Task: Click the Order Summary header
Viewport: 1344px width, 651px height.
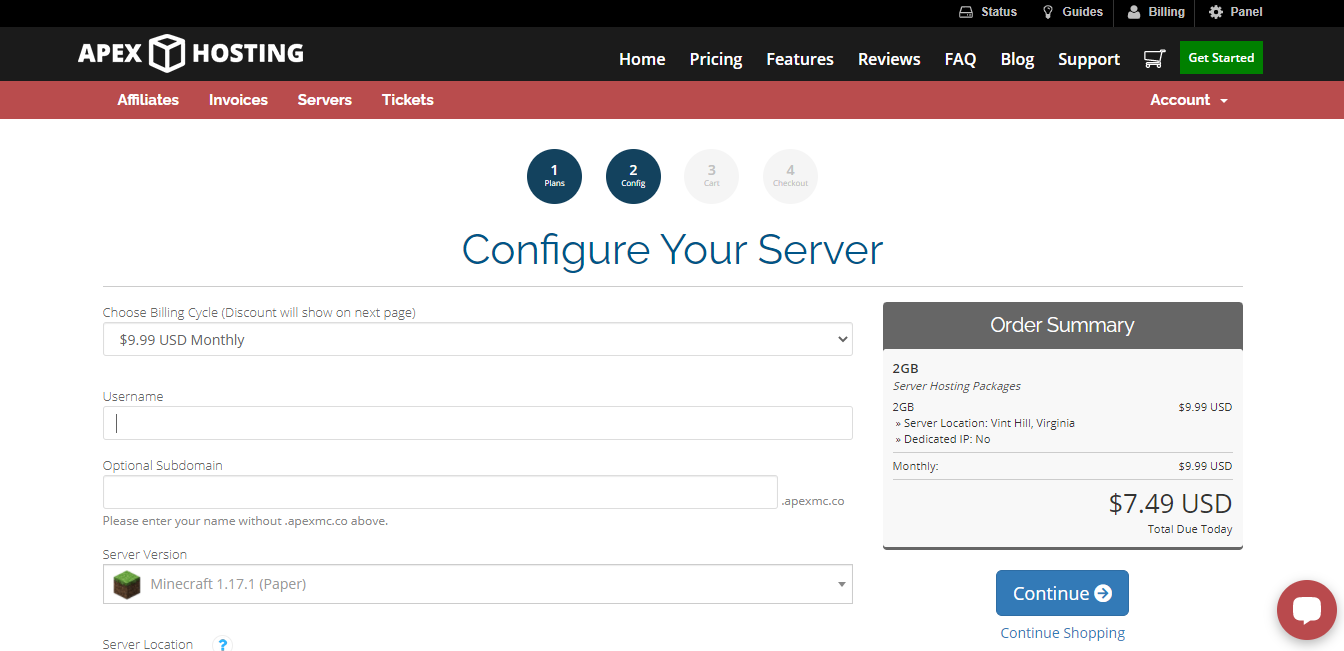Action: pyautogui.click(x=1062, y=325)
